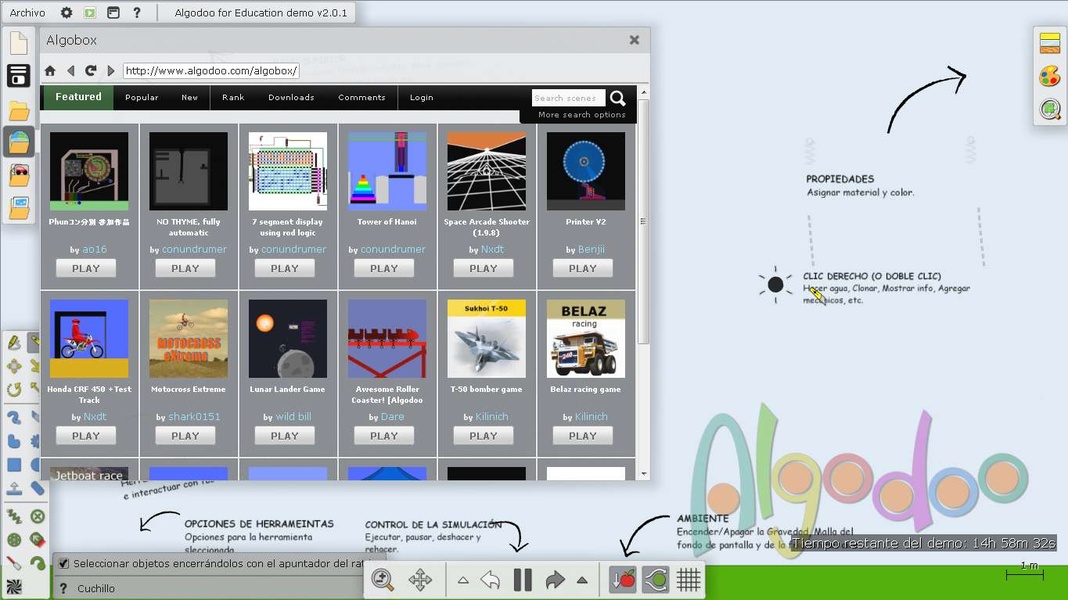Select the Gear tool

[38, 440]
